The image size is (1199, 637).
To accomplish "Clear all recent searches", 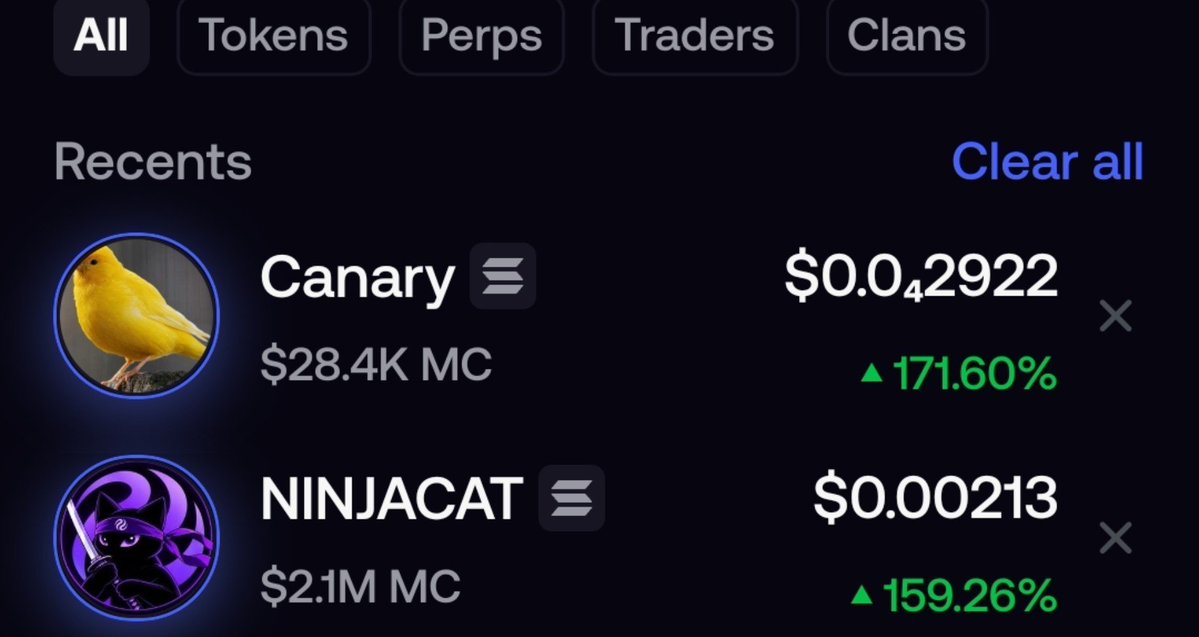I will 1047,162.
